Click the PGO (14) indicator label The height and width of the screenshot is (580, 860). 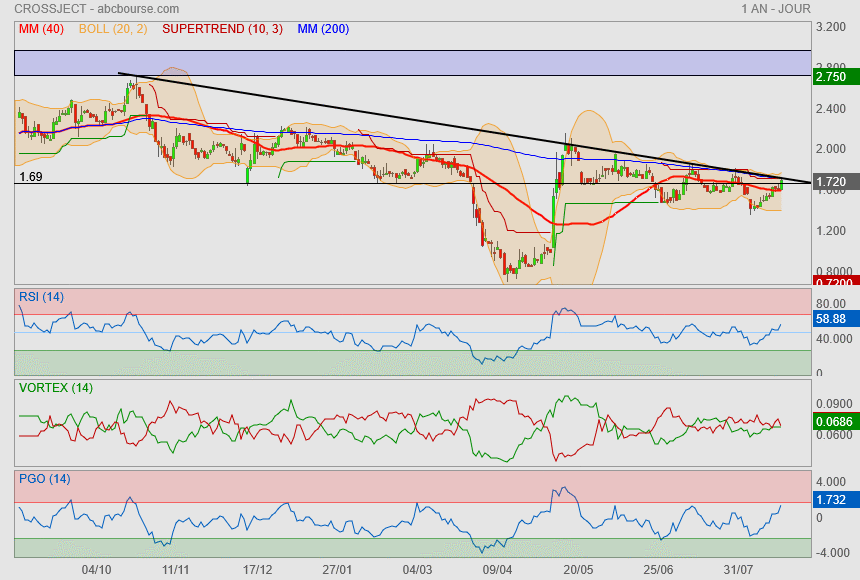pyautogui.click(x=44, y=479)
